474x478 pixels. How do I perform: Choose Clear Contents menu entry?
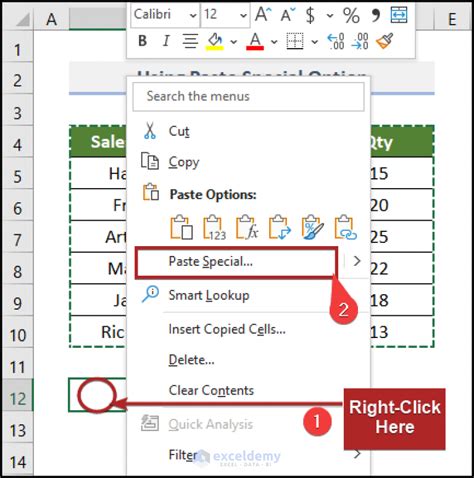point(211,390)
